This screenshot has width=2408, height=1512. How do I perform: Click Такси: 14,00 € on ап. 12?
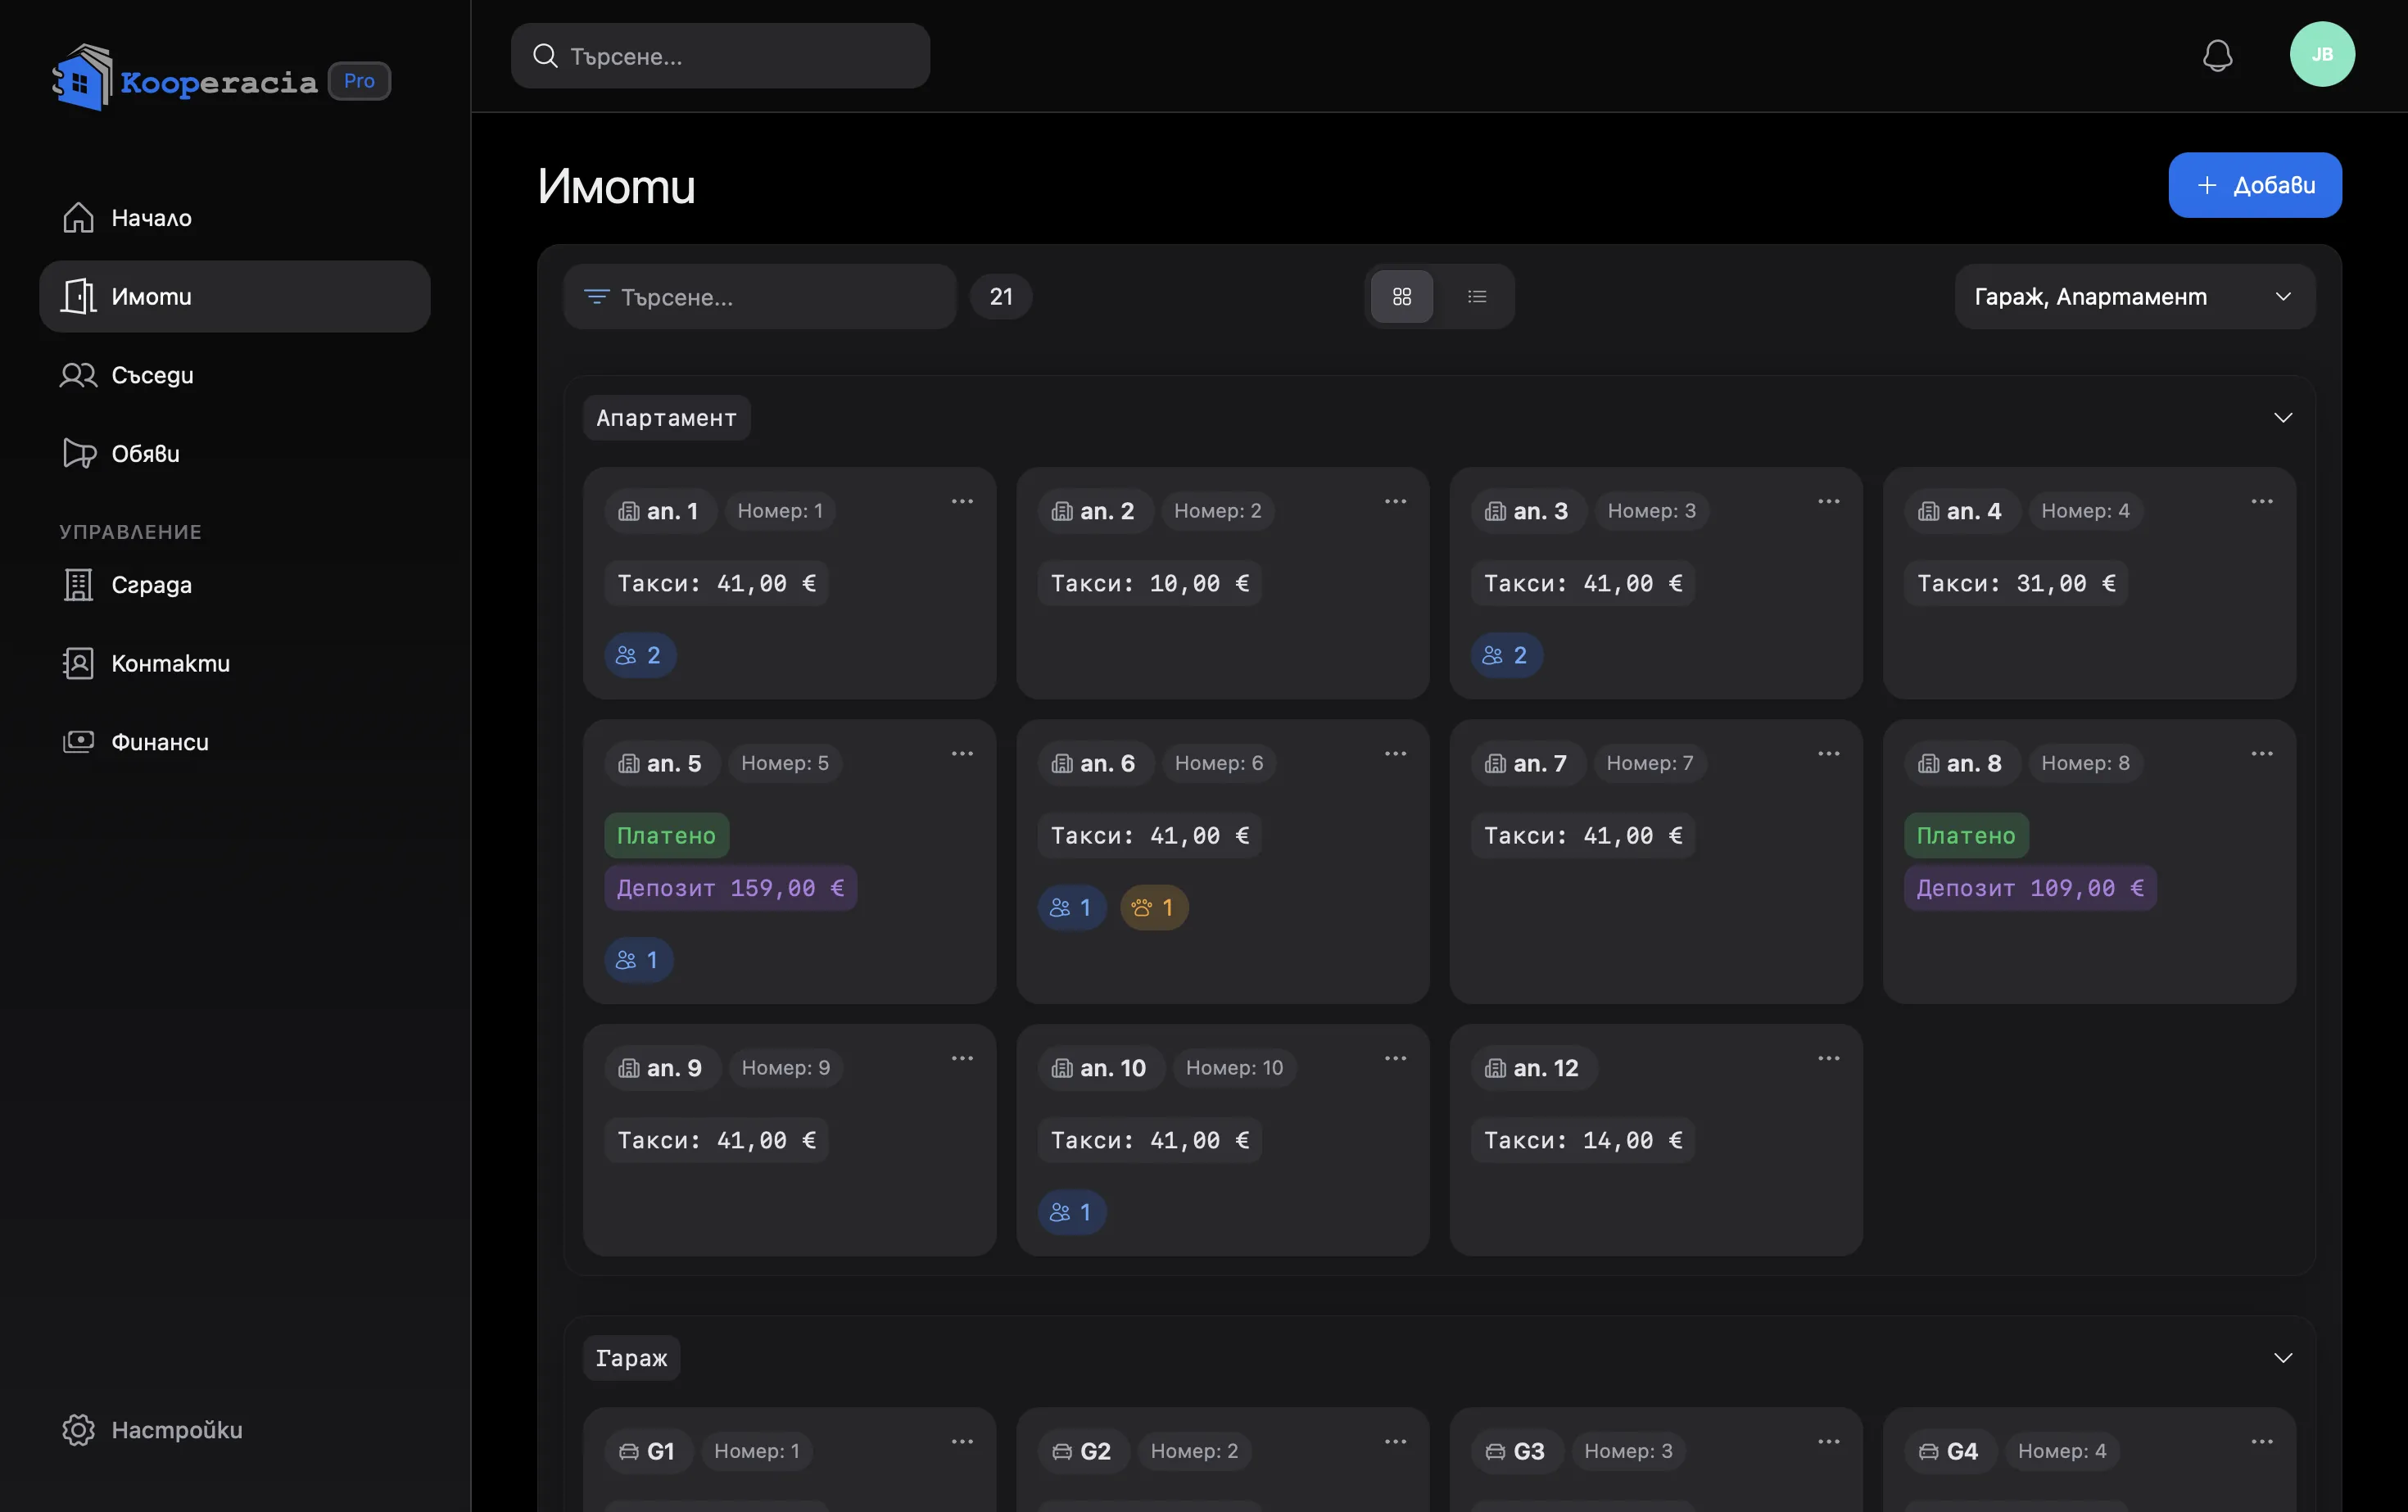pos(1583,1140)
